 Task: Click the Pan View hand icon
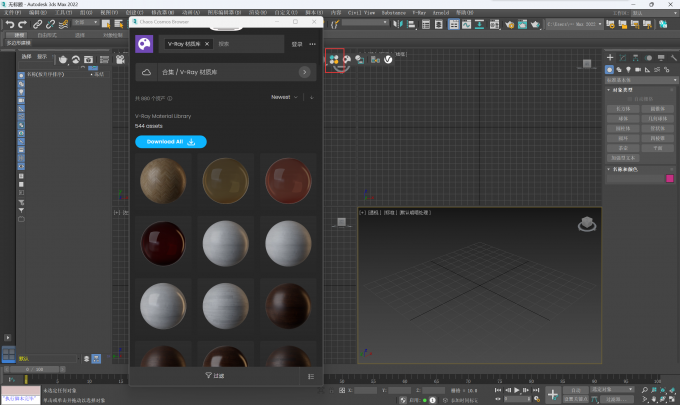[654, 399]
